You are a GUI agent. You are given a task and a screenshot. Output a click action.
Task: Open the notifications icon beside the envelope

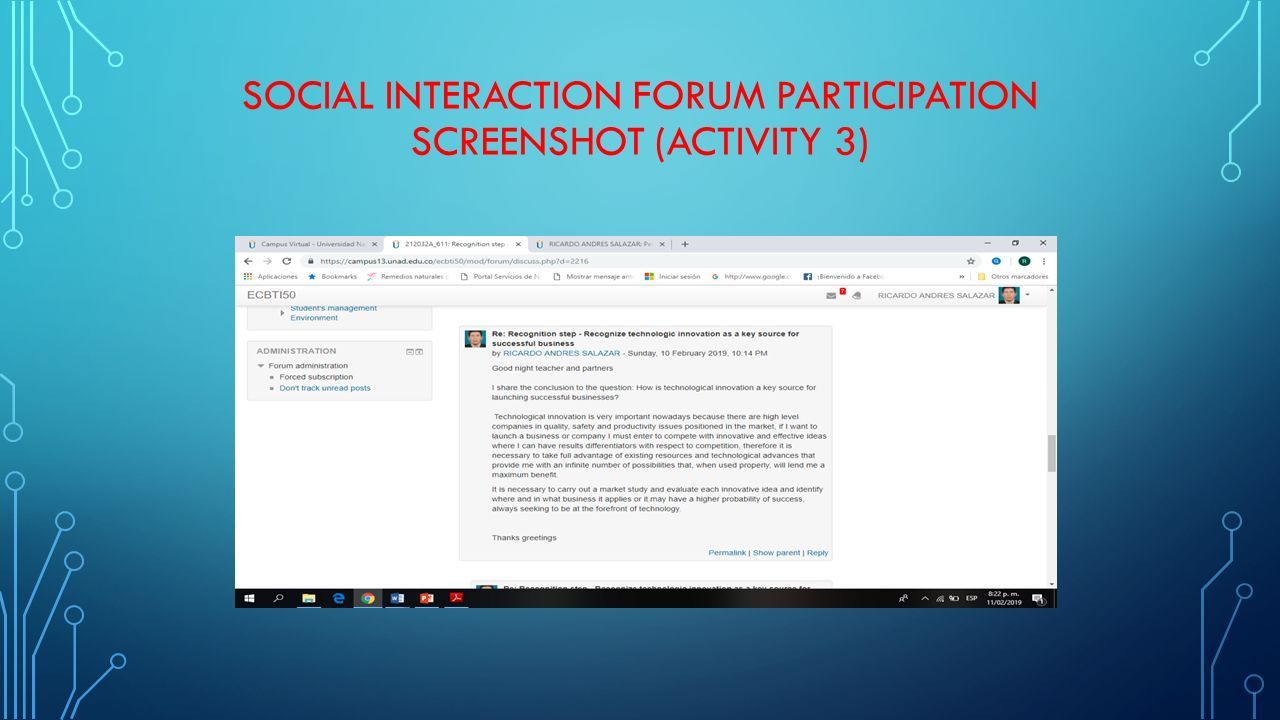click(x=856, y=296)
